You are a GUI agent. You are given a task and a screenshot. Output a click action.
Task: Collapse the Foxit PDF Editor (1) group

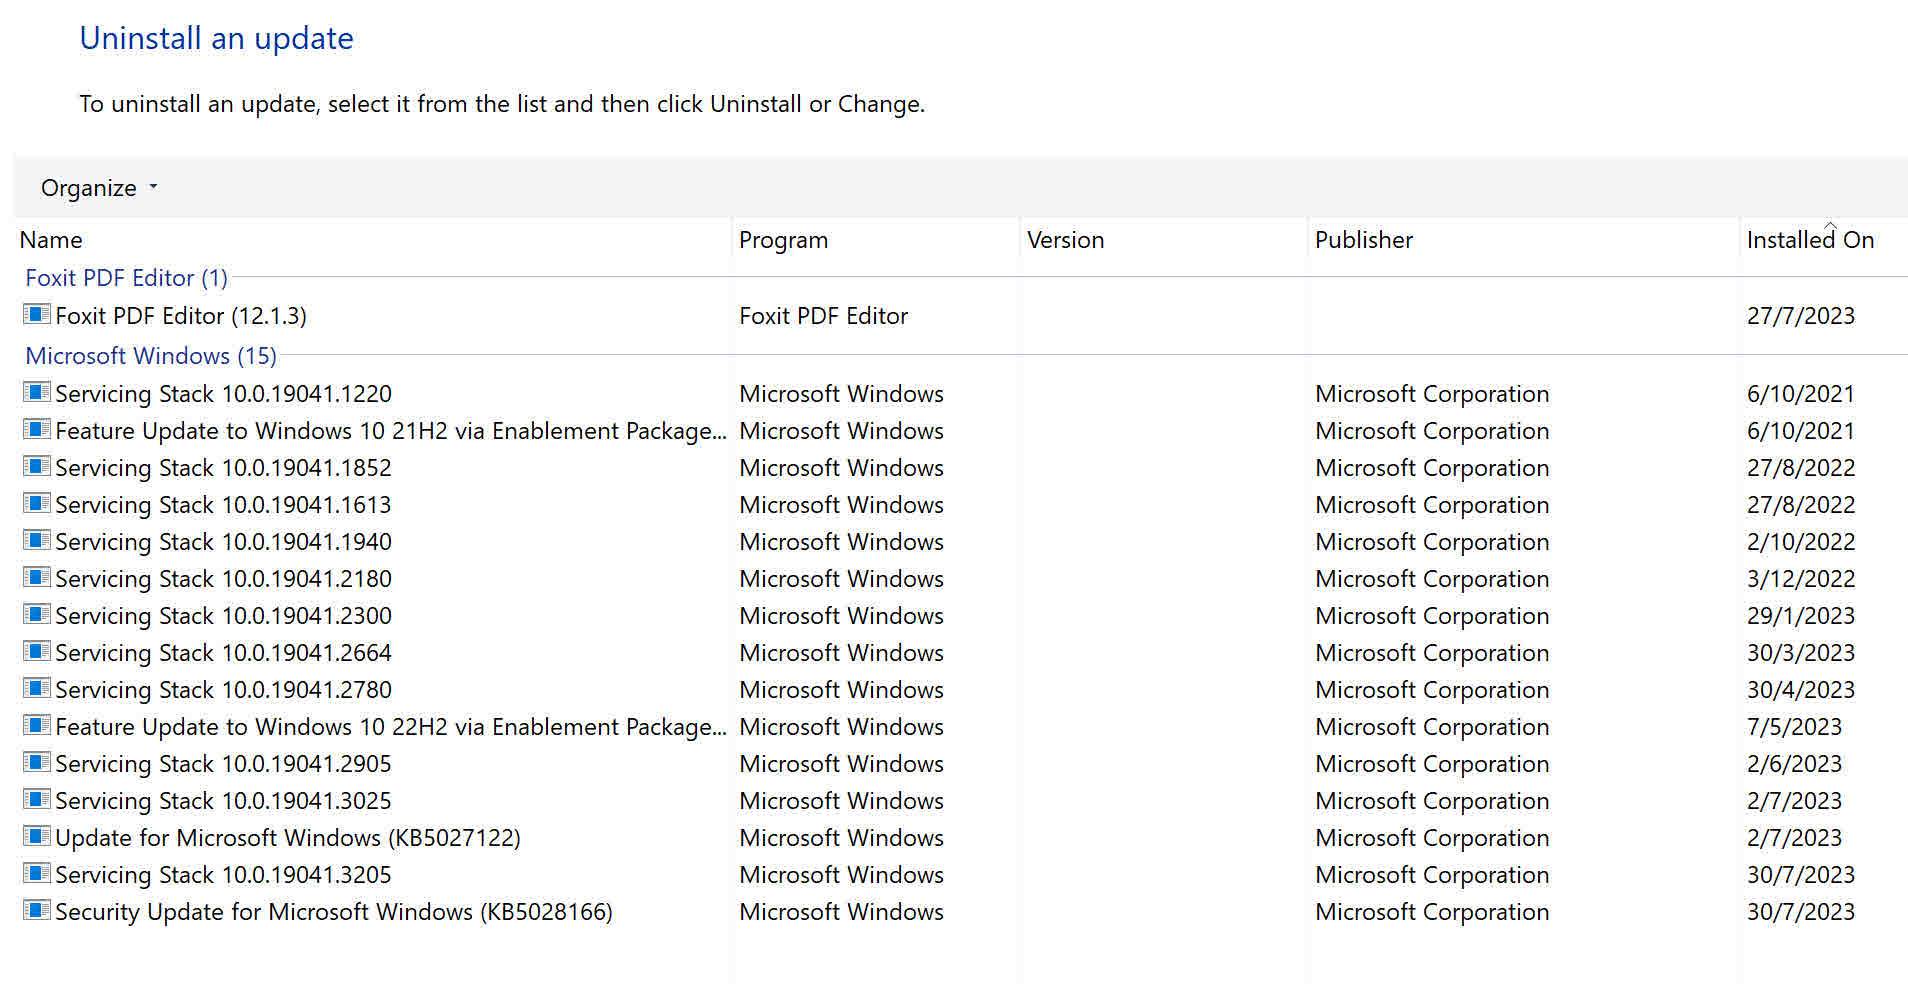126,278
